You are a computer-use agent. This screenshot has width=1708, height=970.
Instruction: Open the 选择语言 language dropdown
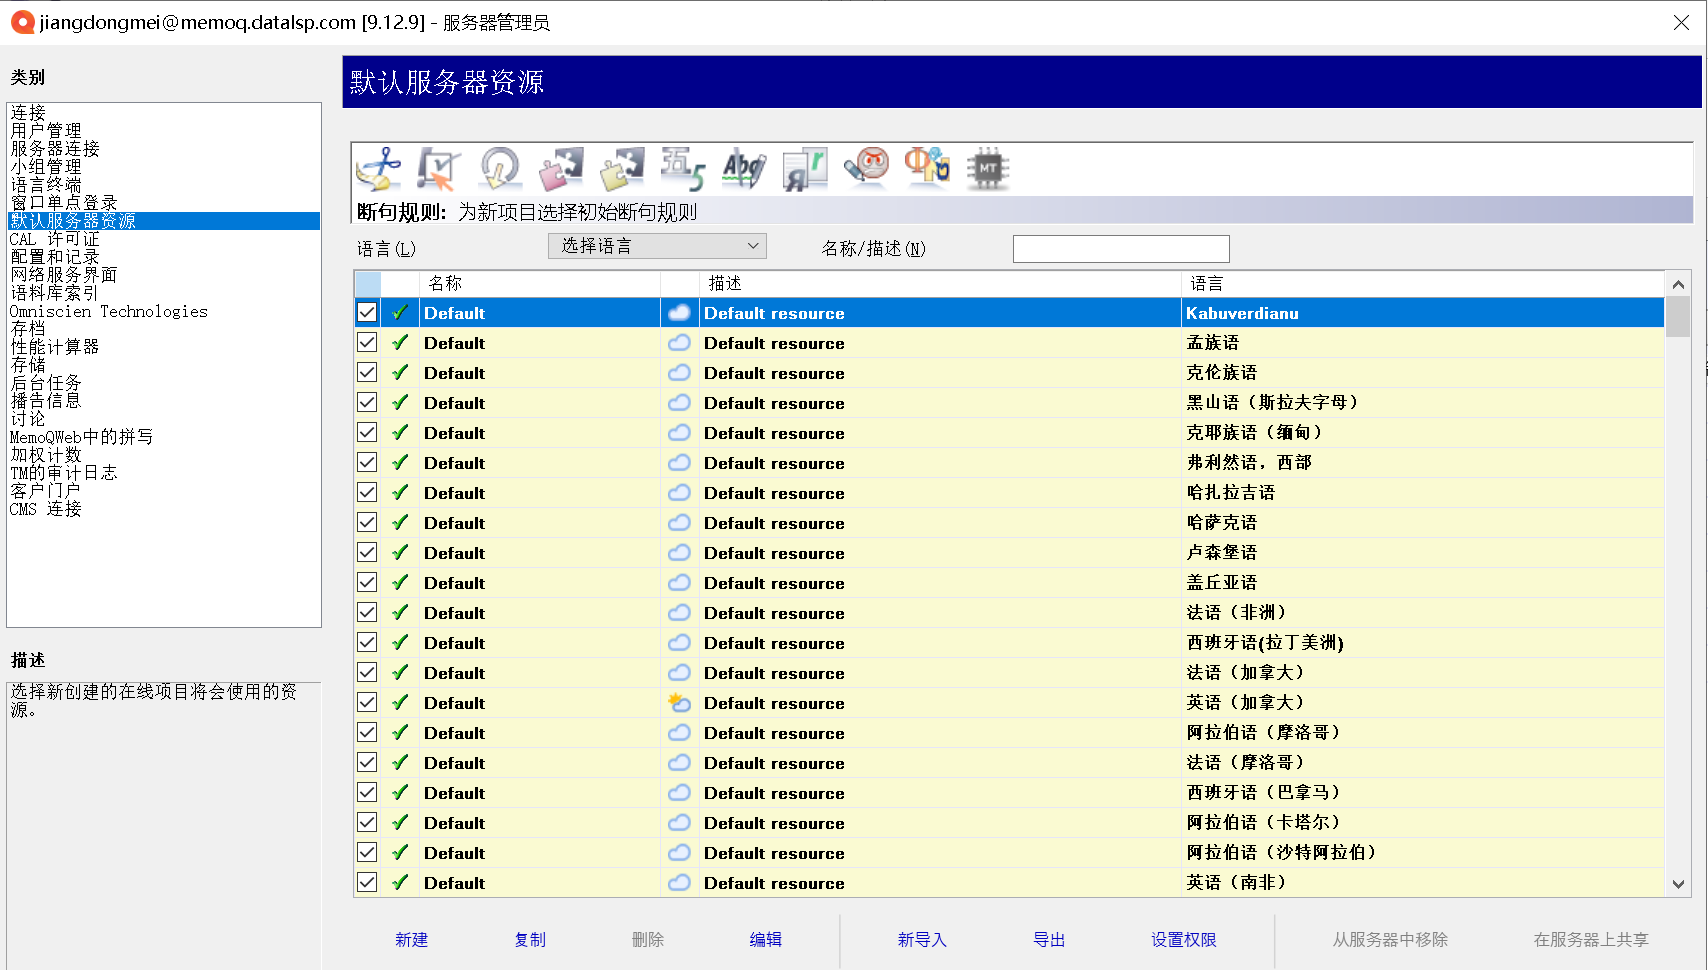point(657,246)
